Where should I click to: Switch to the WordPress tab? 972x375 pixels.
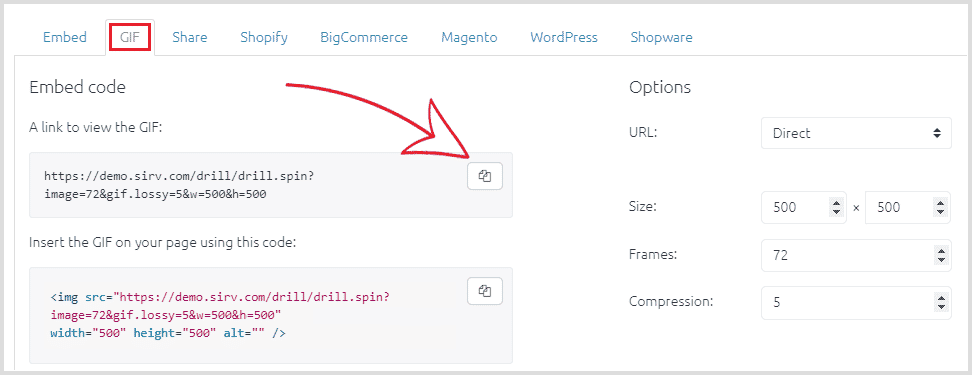(564, 37)
